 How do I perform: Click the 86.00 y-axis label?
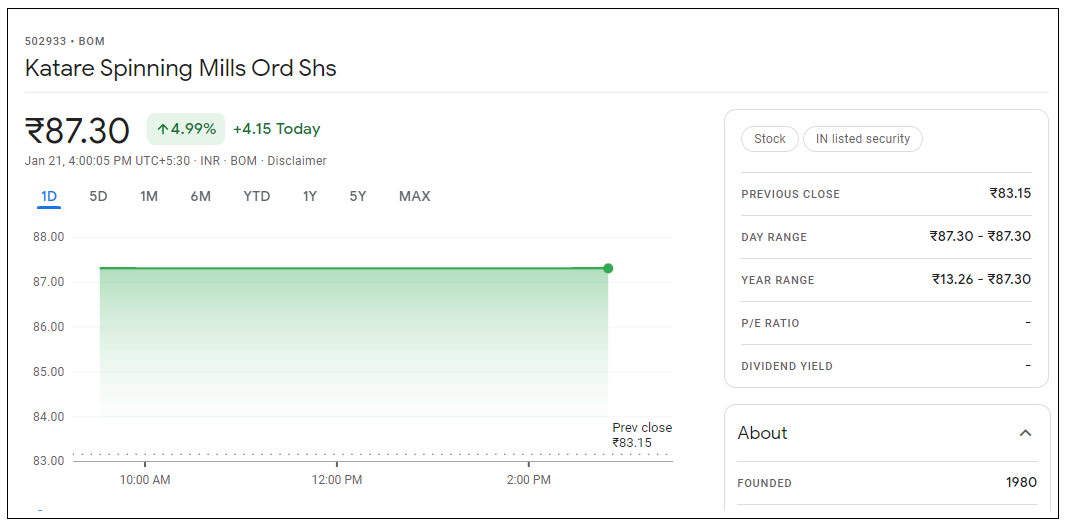48,327
